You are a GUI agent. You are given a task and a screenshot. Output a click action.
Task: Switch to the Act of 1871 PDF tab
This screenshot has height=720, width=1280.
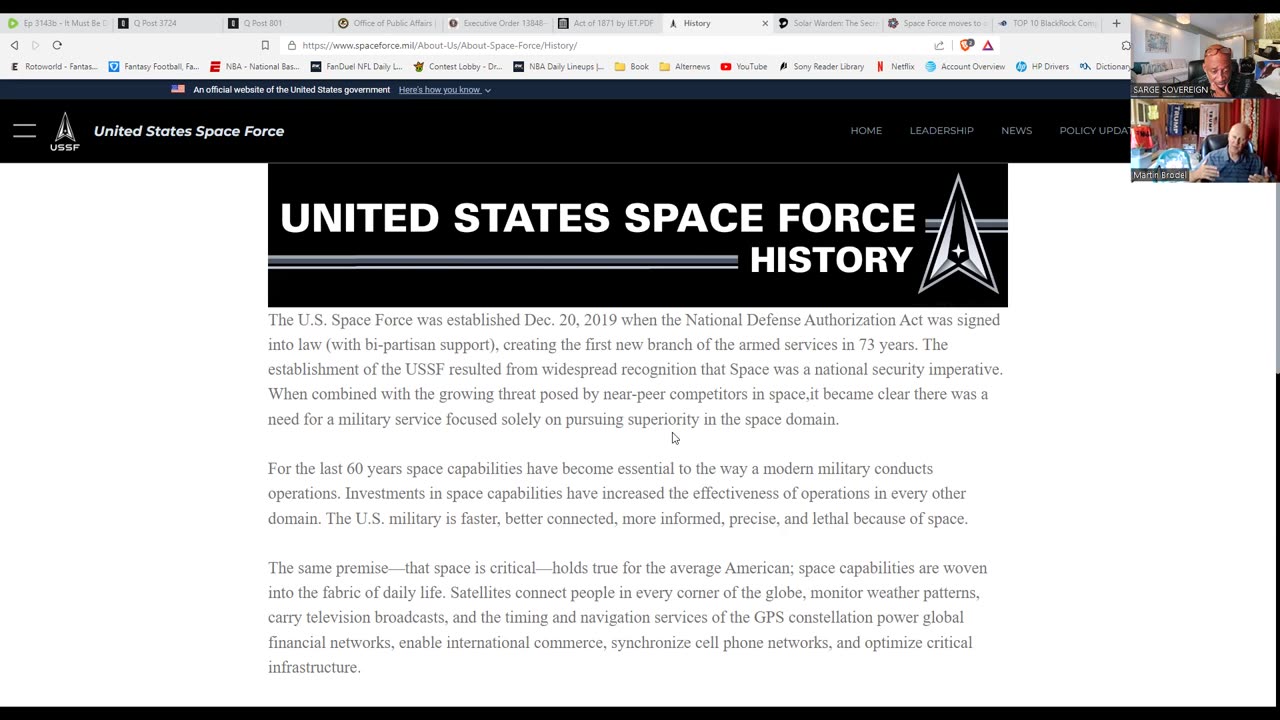click(x=605, y=23)
